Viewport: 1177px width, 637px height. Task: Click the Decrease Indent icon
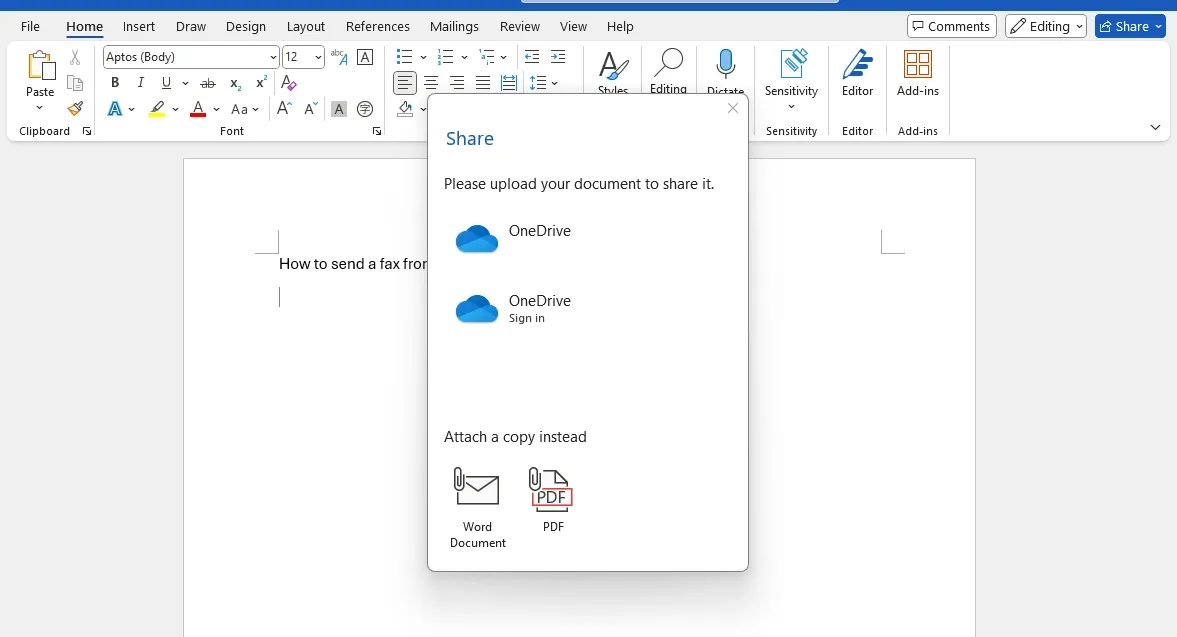pyautogui.click(x=531, y=57)
